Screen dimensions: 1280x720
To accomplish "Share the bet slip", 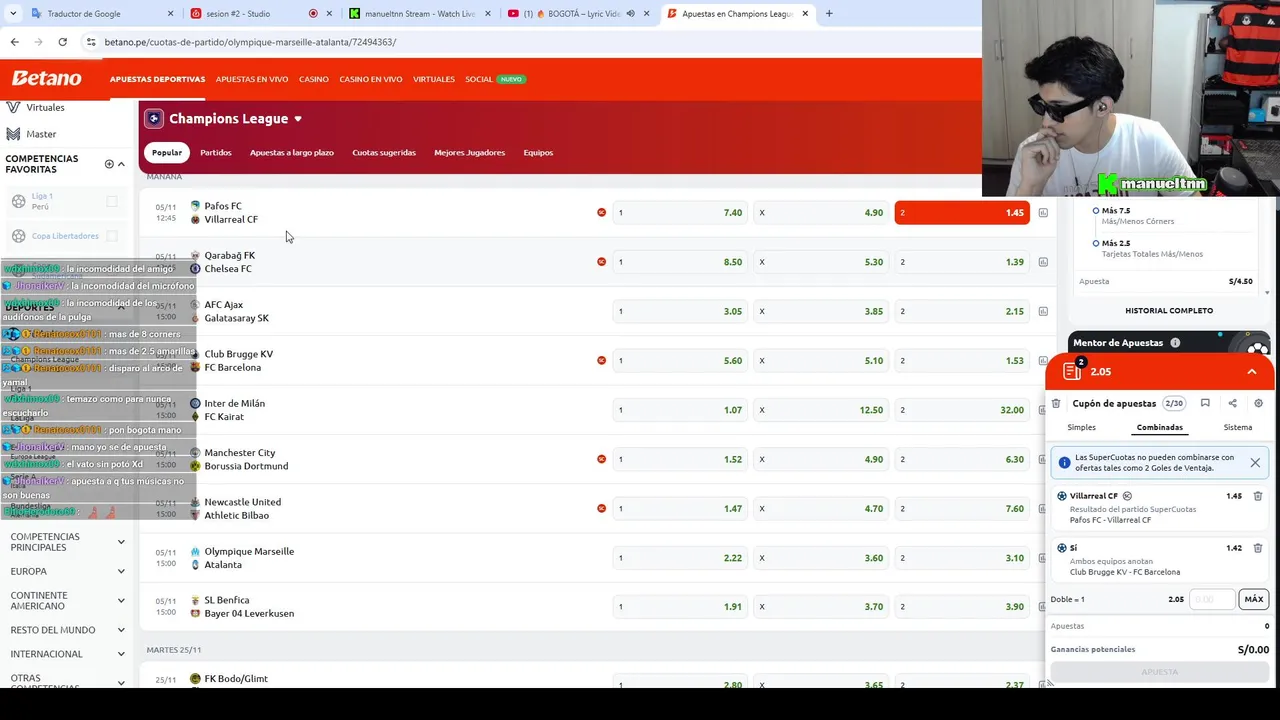I will [1232, 403].
